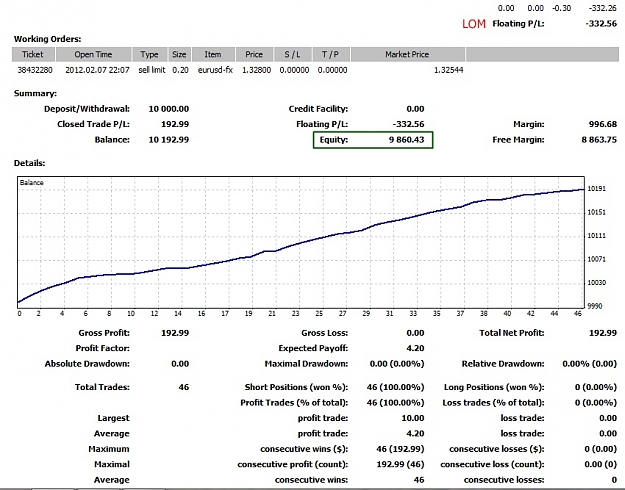625x490 pixels.
Task: Click the 'Working Orders:' heading
Action: (47, 39)
